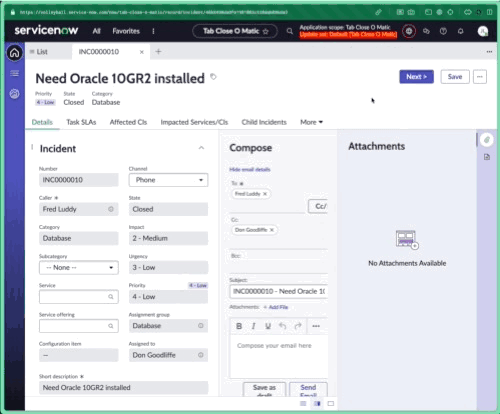The width and height of the screenshot is (500, 414).
Task: Remove Fred Luddy from To recipients
Action: tap(265, 194)
